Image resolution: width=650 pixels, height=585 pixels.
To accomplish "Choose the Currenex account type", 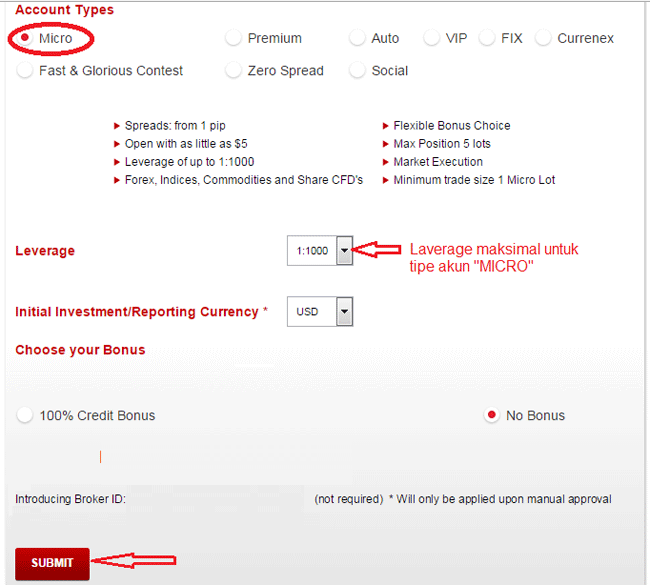I will pos(543,38).
